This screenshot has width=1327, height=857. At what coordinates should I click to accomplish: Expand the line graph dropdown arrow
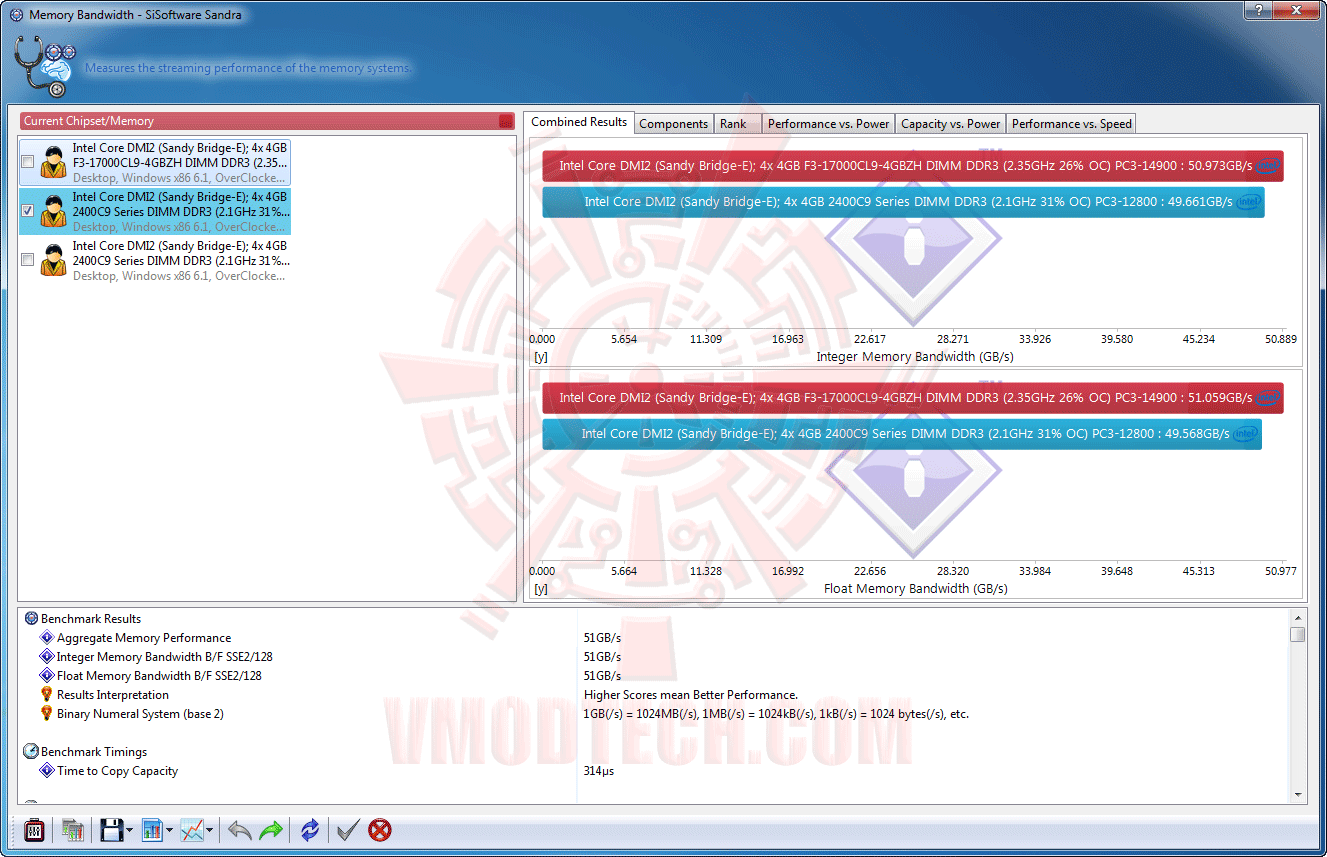click(209, 830)
